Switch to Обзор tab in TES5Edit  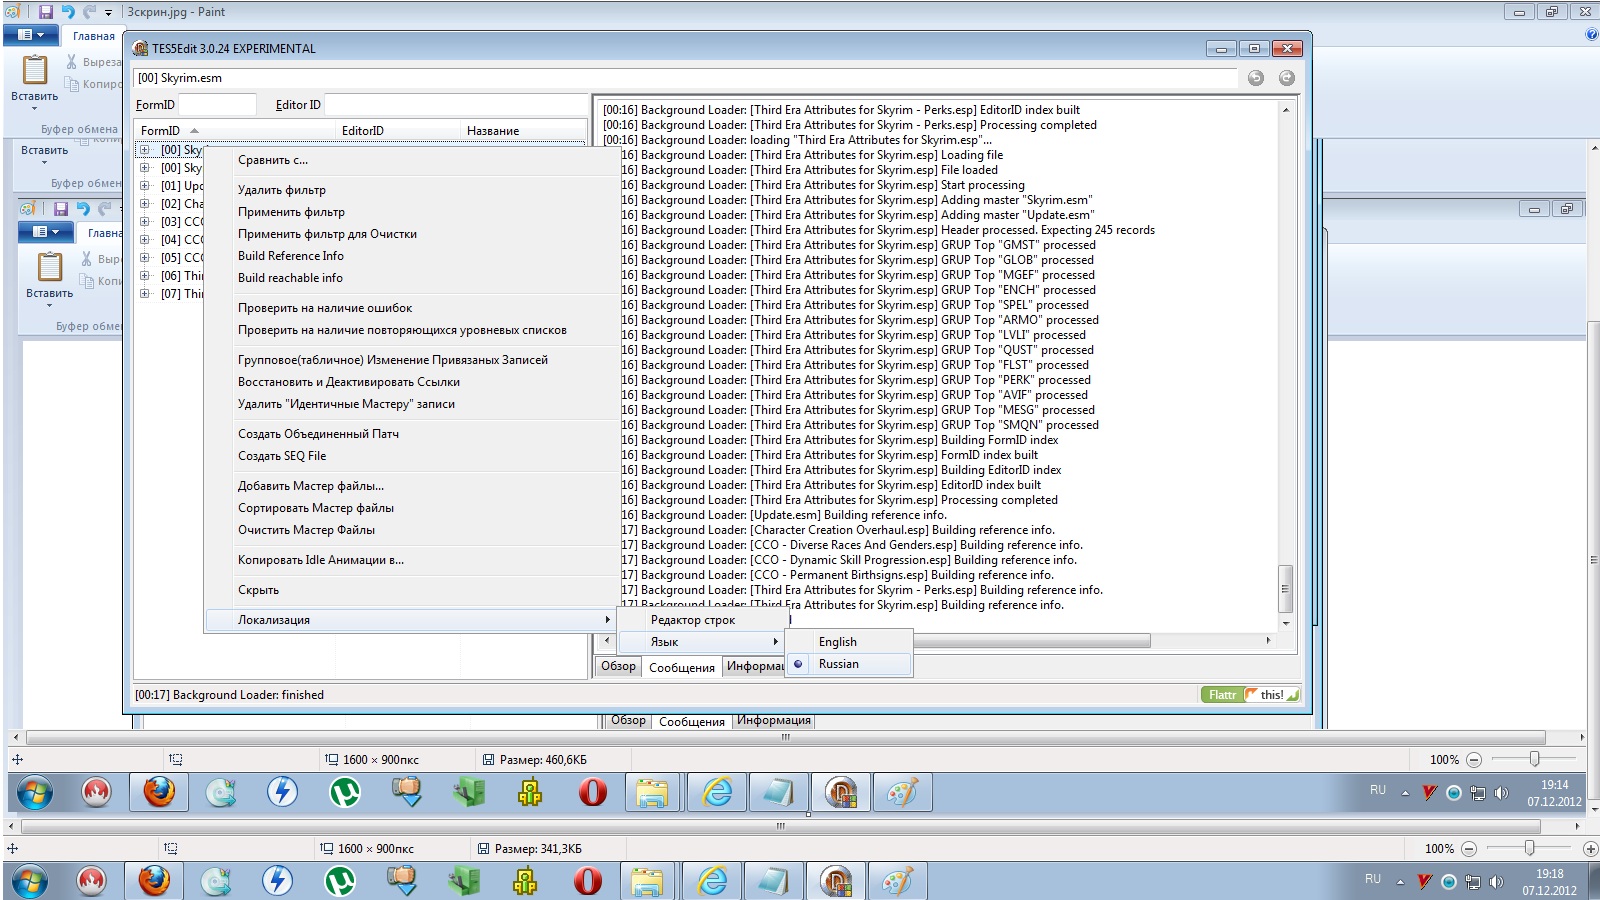point(618,666)
